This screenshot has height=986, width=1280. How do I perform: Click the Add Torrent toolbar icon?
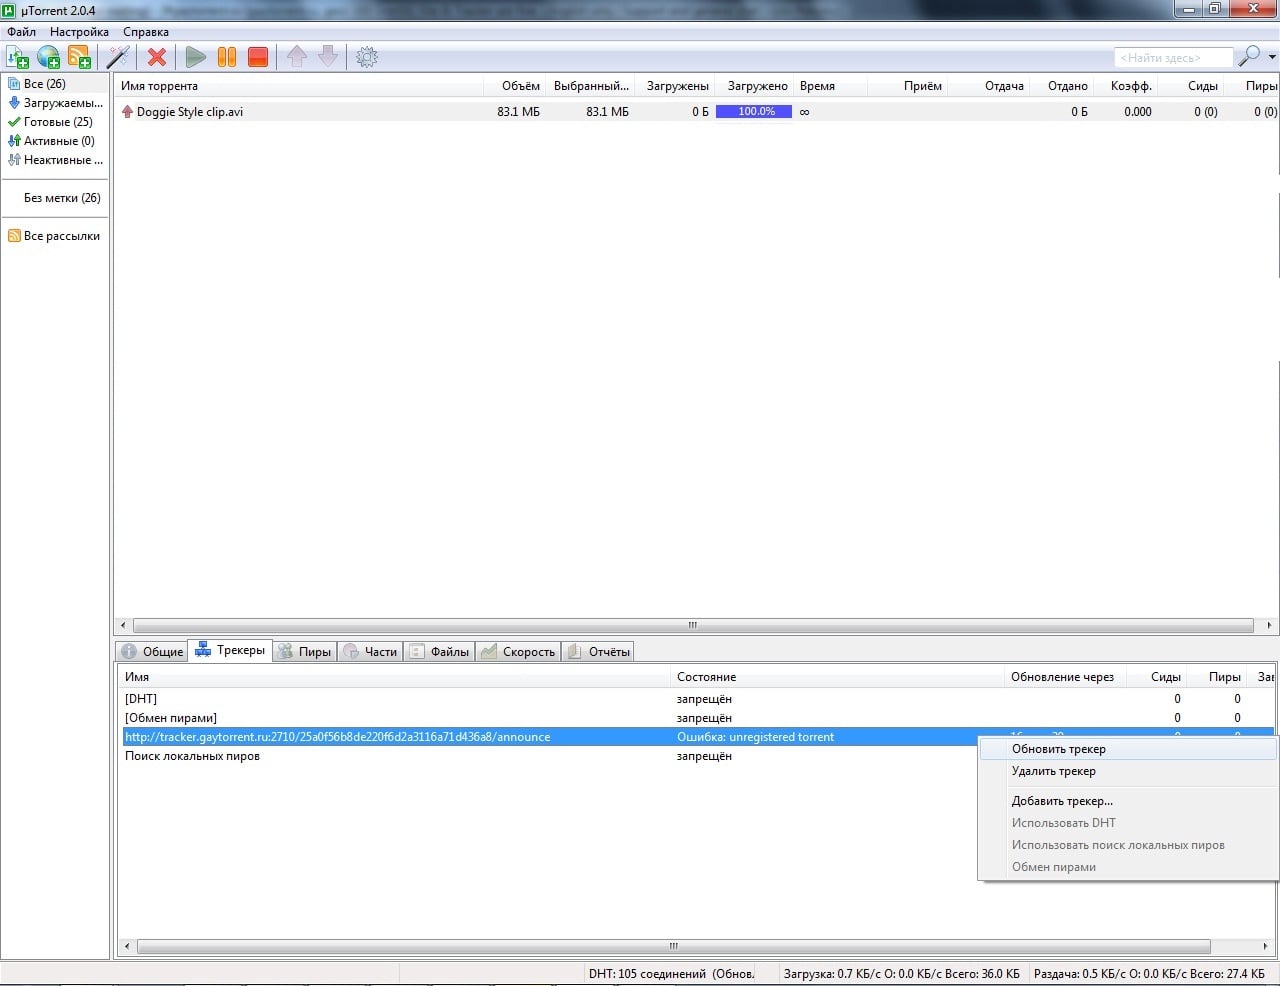(x=18, y=57)
